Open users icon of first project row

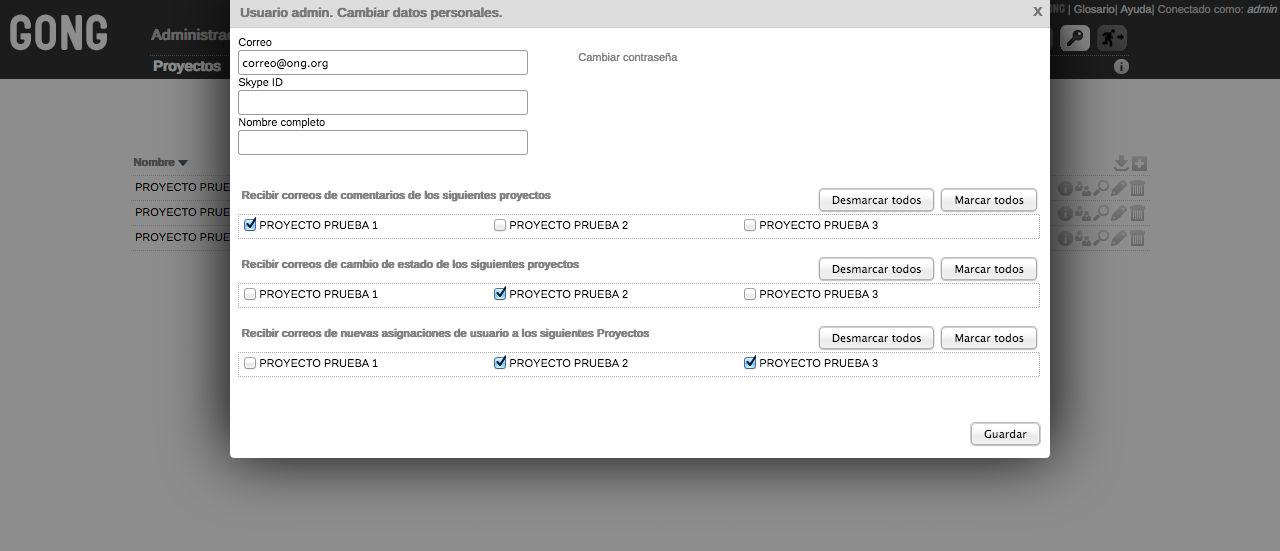[x=1083, y=188]
